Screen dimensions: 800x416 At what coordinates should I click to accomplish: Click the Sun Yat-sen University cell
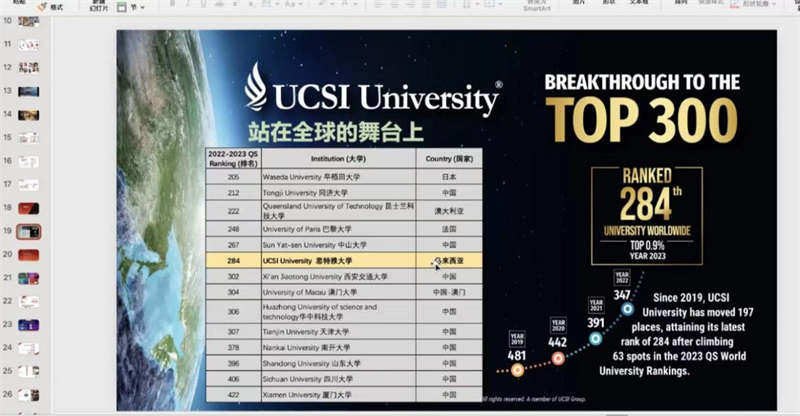coord(339,245)
